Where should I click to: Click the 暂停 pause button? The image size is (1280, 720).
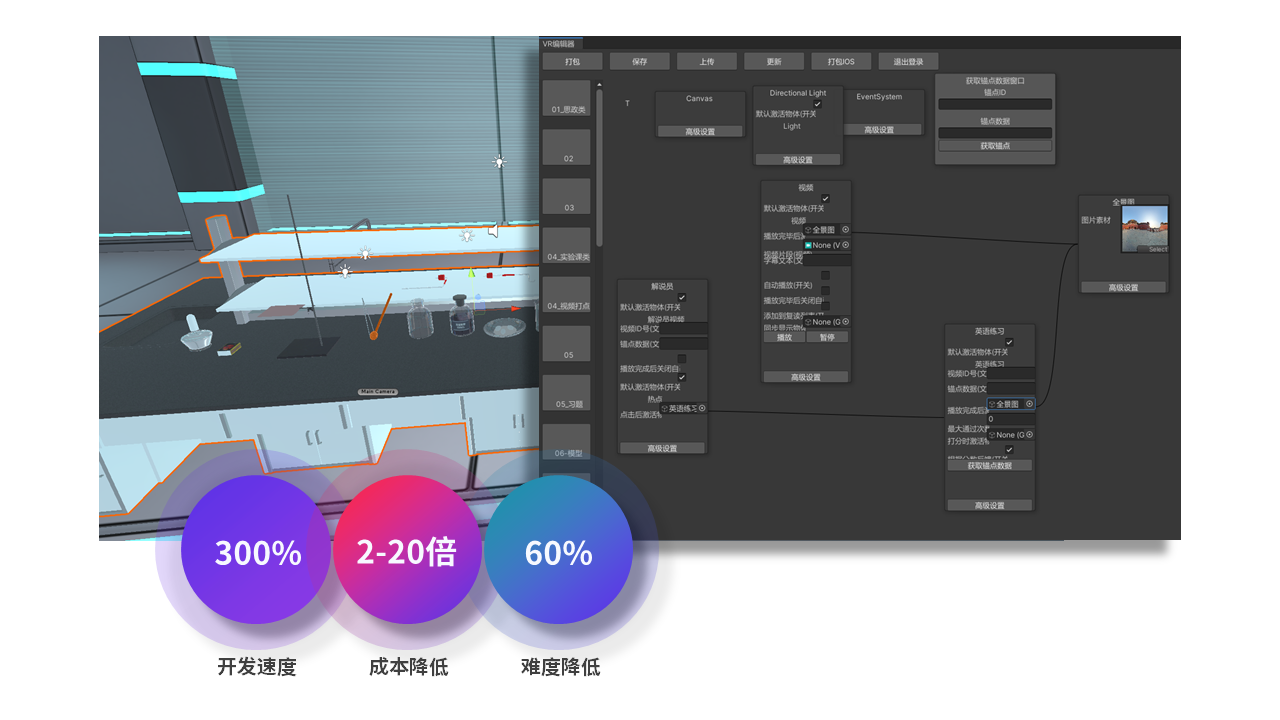pos(827,337)
